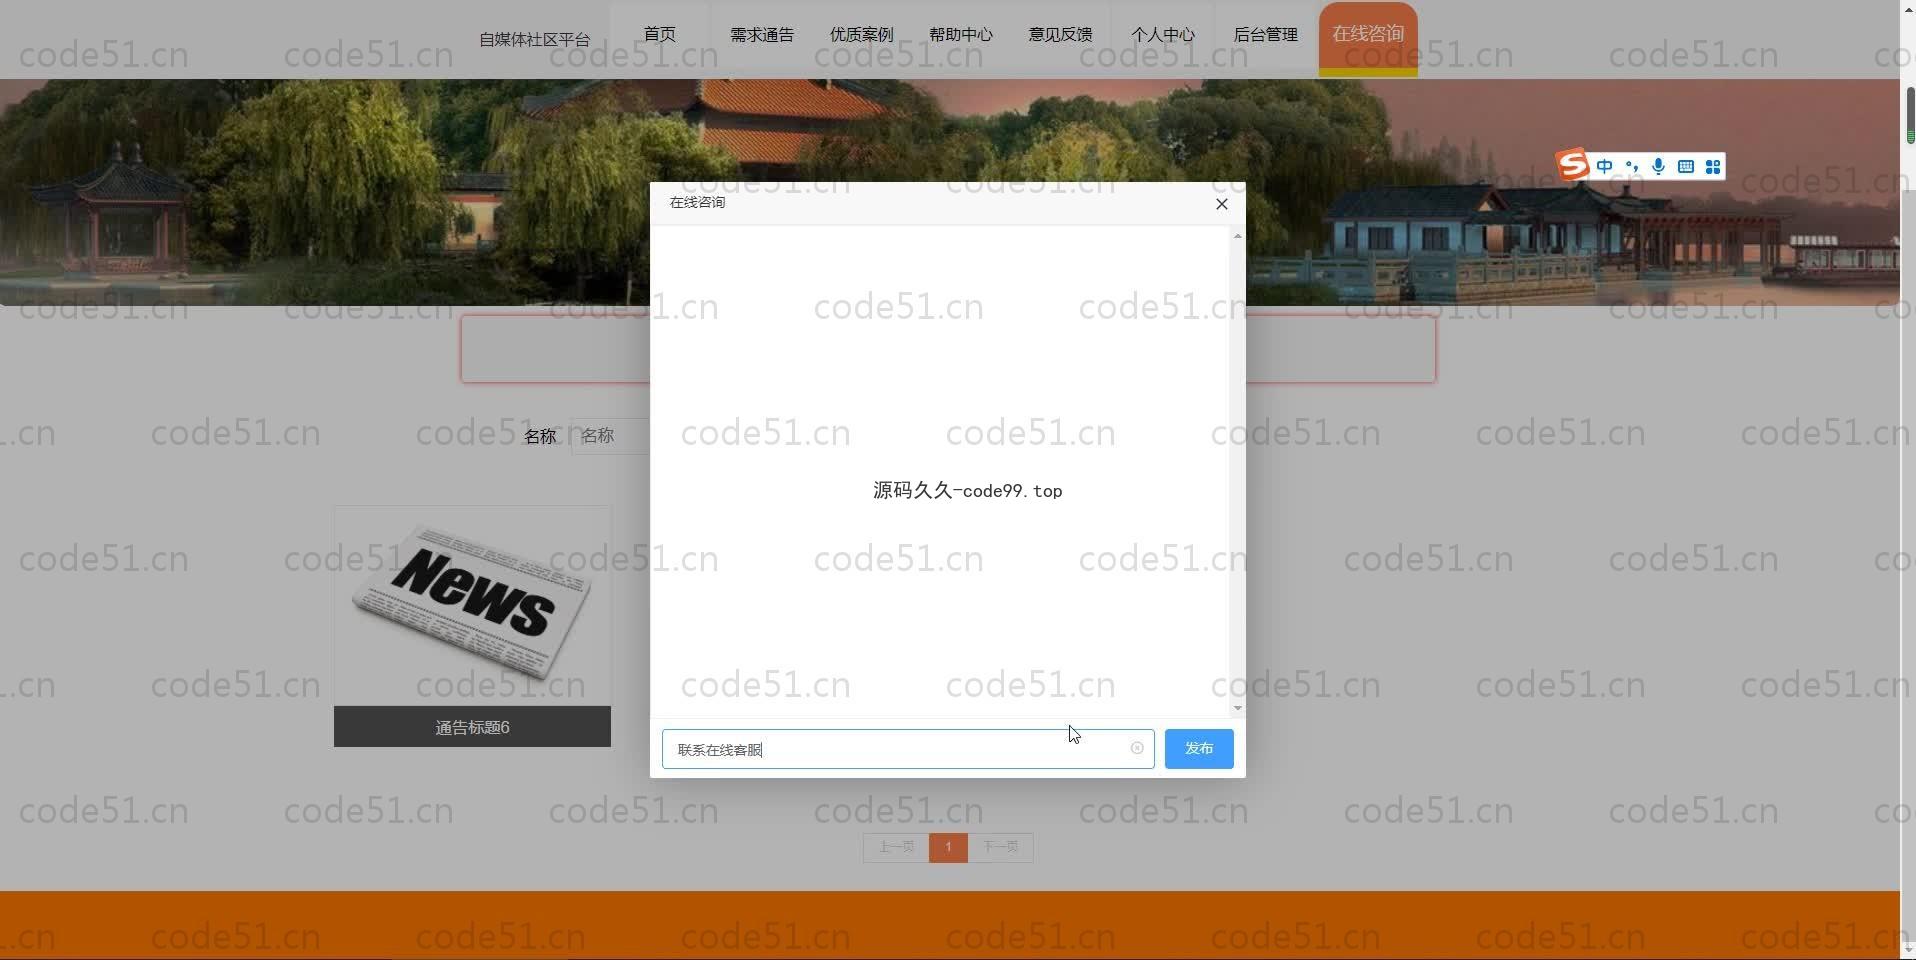Select 意见反馈 in top navigation

[1061, 35]
